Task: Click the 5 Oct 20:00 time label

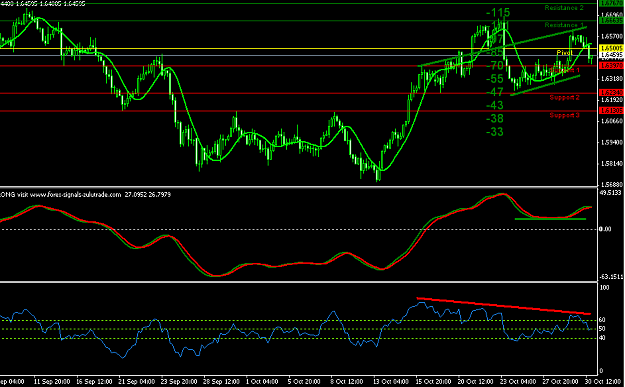Action: 304,381
